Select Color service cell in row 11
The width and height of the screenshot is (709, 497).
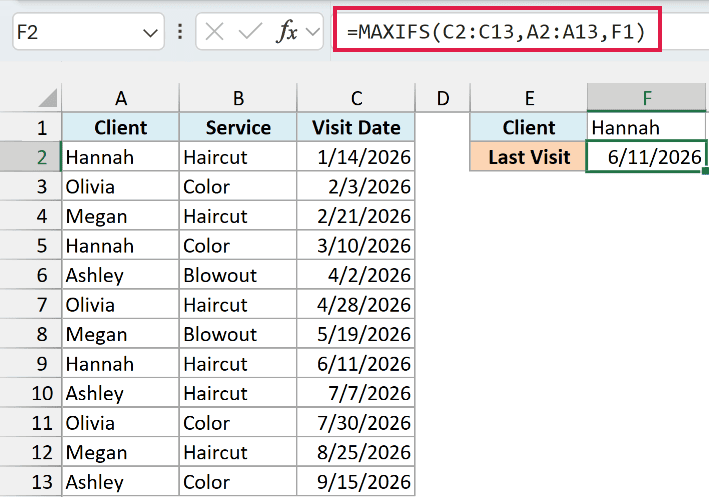click(x=238, y=423)
